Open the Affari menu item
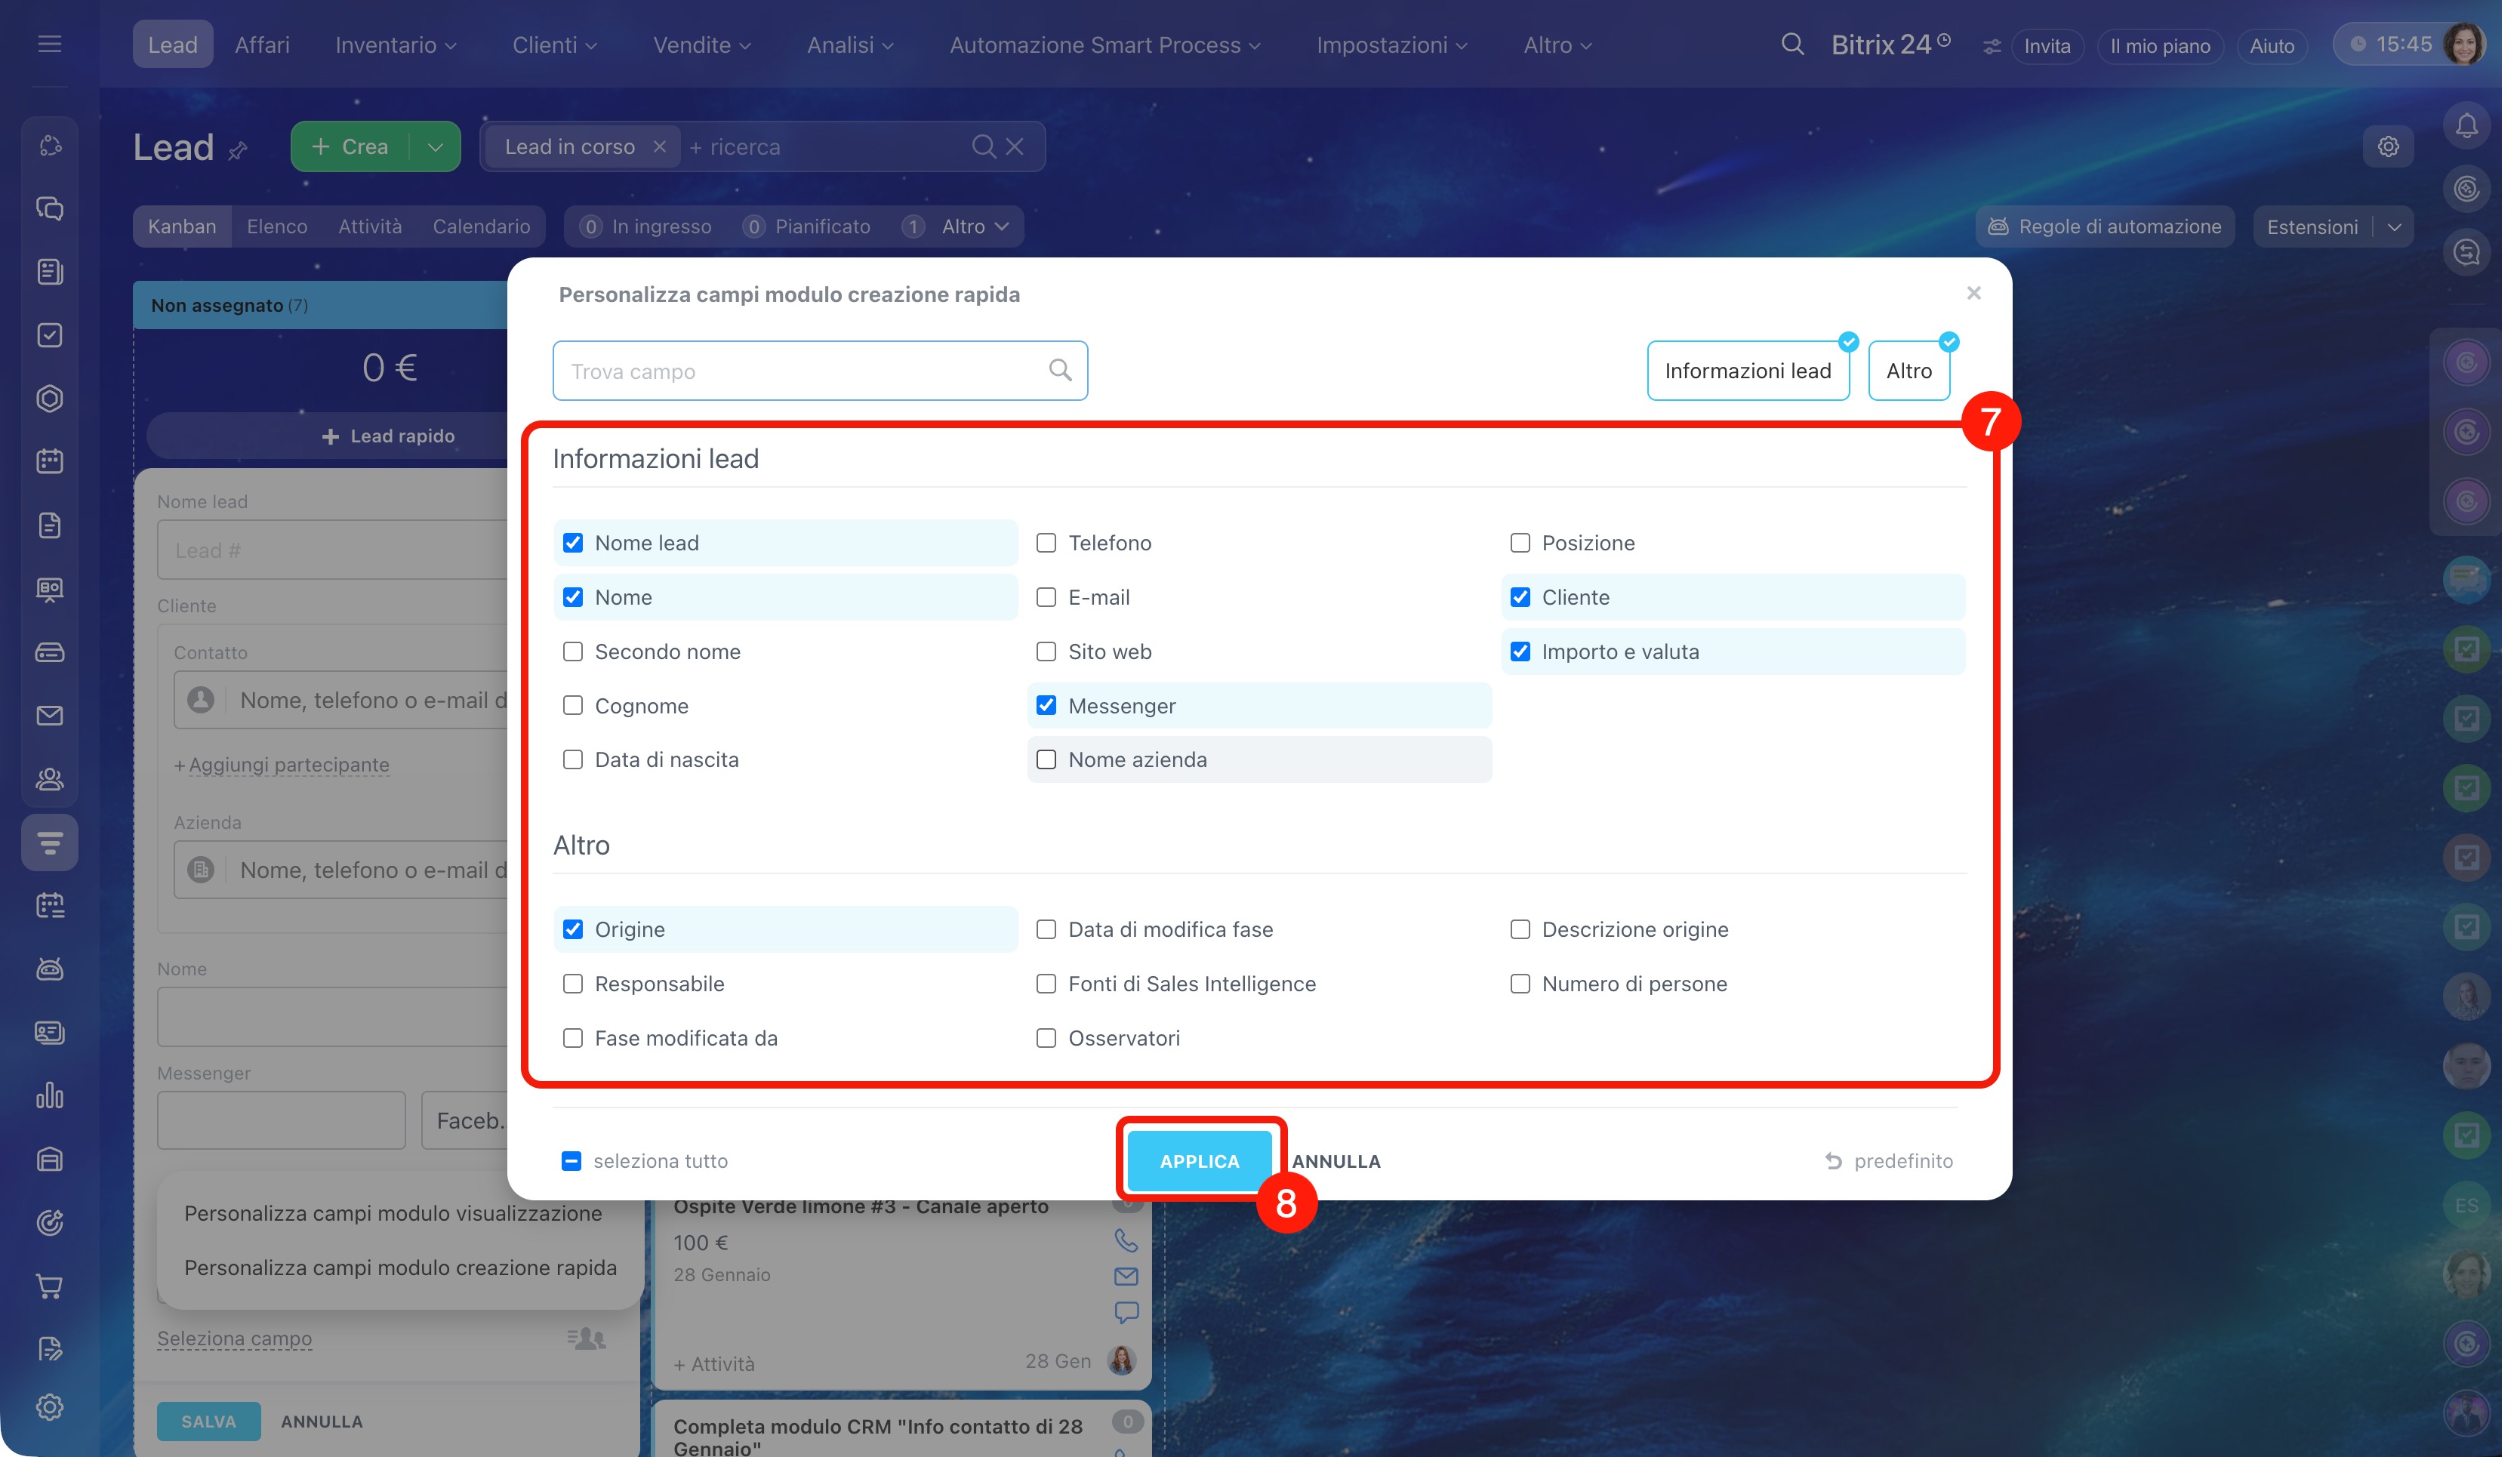 [262, 45]
